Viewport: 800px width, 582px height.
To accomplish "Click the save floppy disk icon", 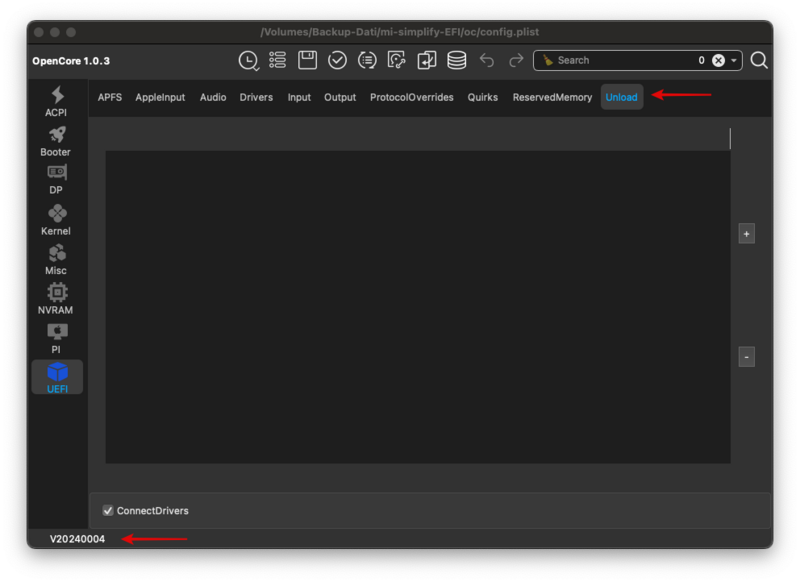I will (x=308, y=60).
